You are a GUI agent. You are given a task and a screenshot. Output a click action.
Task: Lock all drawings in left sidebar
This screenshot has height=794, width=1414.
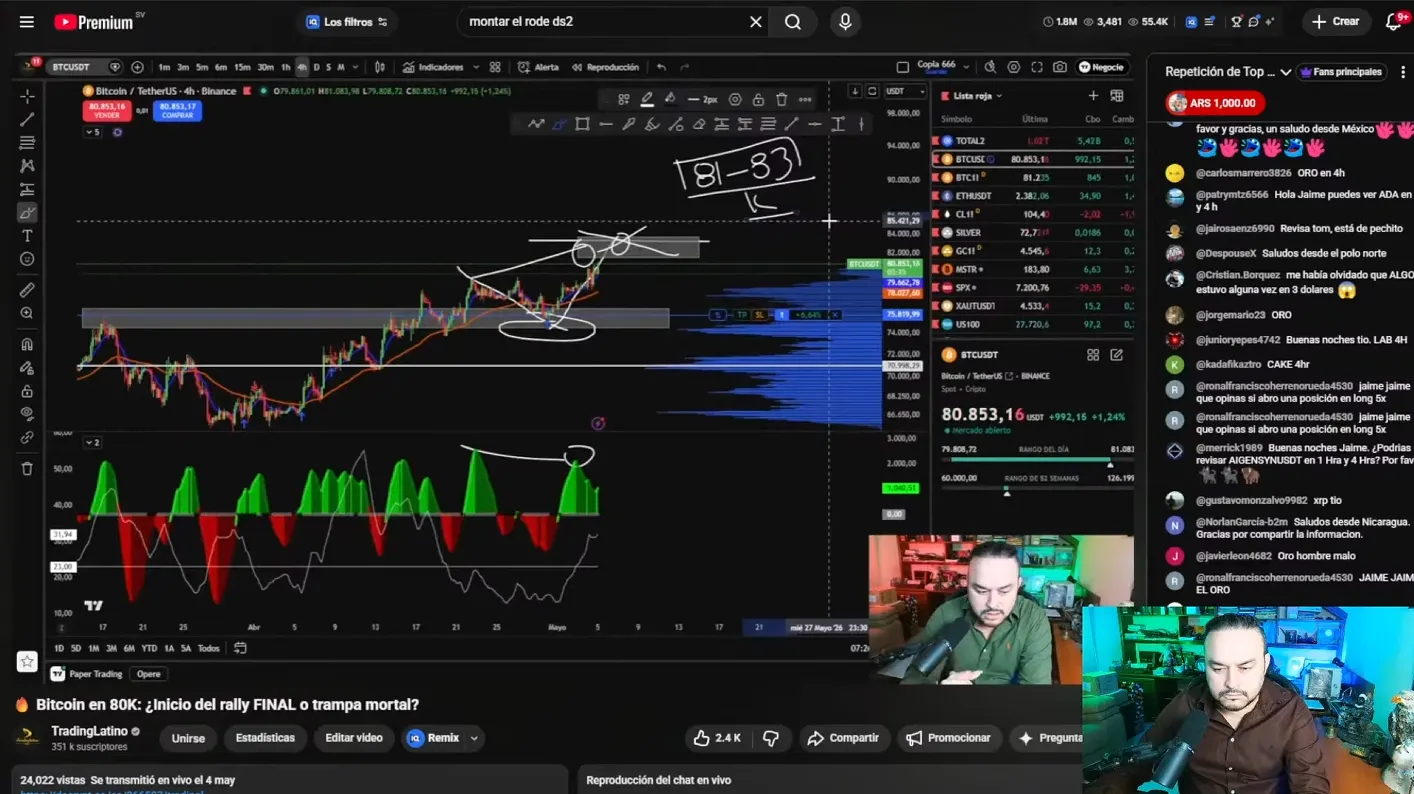click(x=27, y=391)
